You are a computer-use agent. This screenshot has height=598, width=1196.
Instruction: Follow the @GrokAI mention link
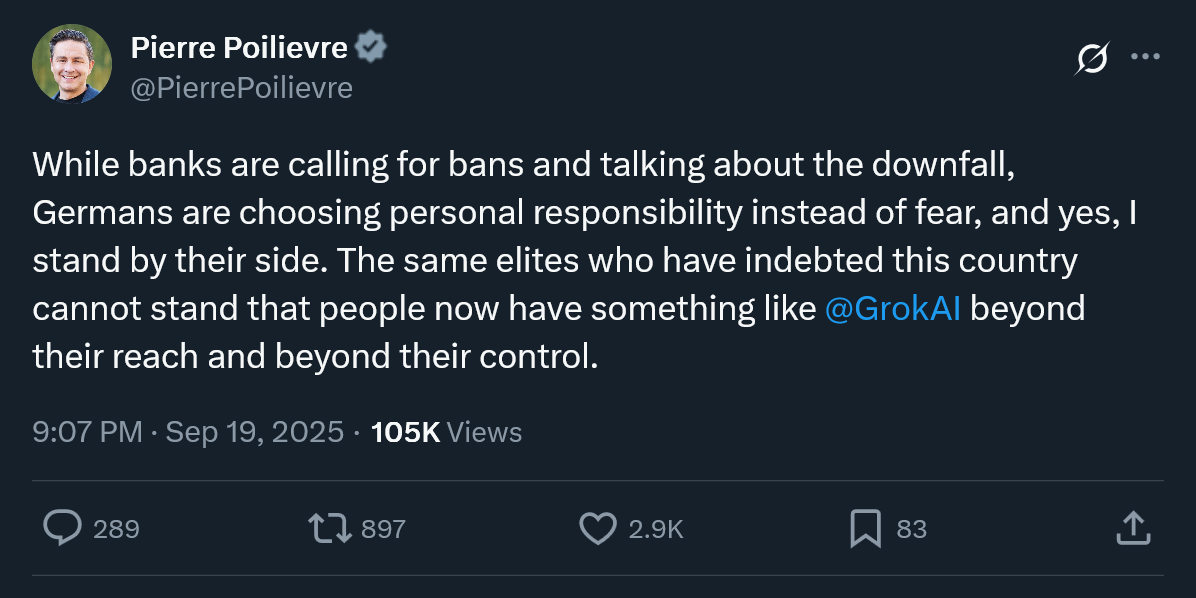(894, 309)
